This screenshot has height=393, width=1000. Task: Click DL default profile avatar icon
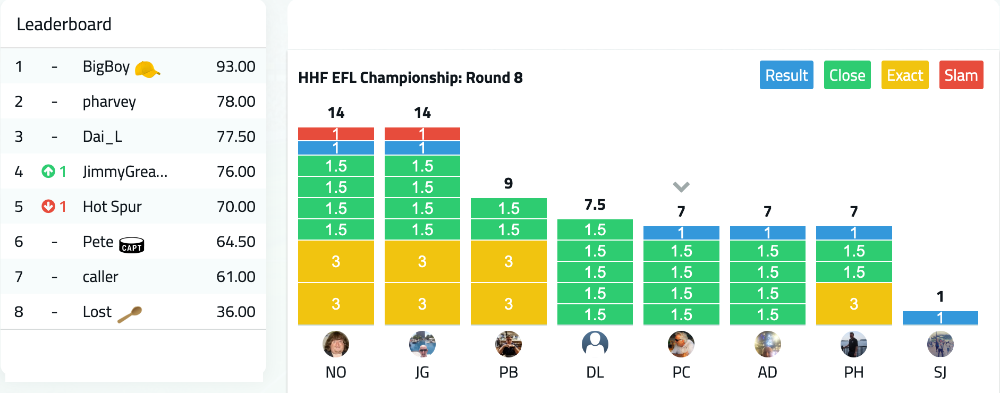(595, 345)
